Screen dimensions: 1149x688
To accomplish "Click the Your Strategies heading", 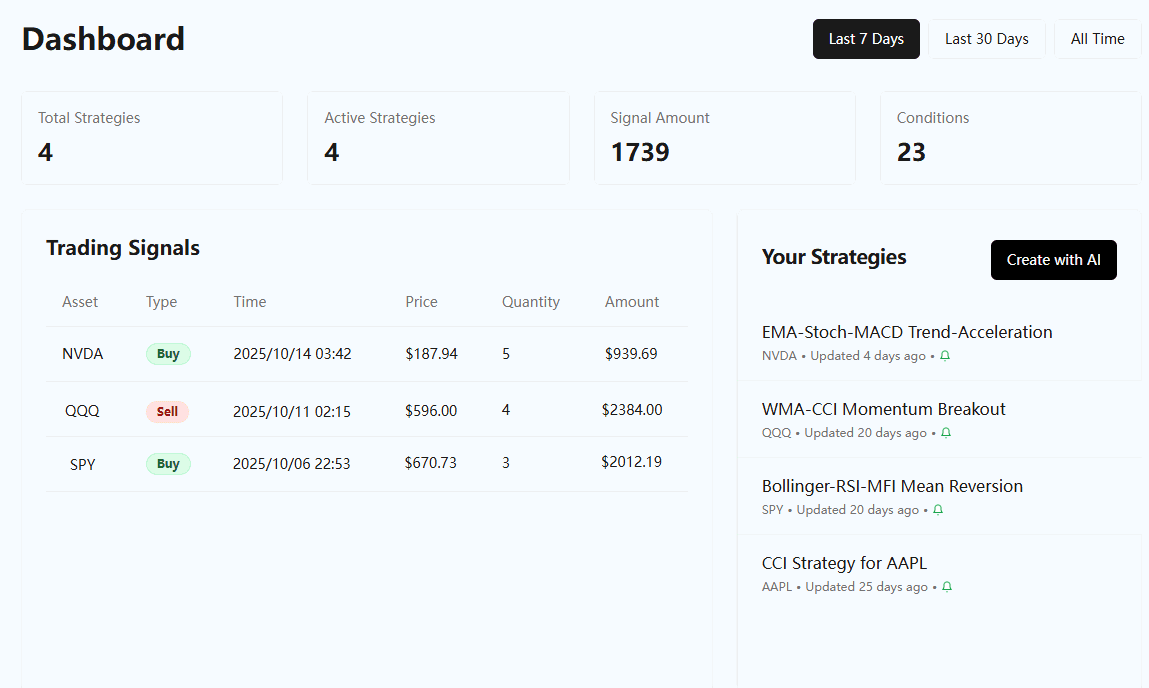I will coord(834,256).
